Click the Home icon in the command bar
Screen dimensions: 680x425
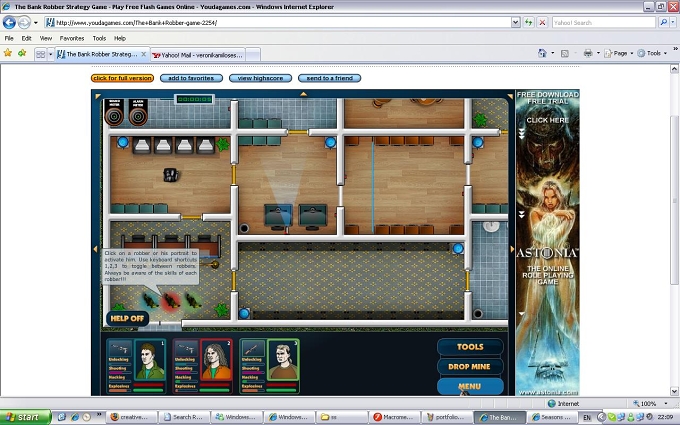[x=542, y=53]
